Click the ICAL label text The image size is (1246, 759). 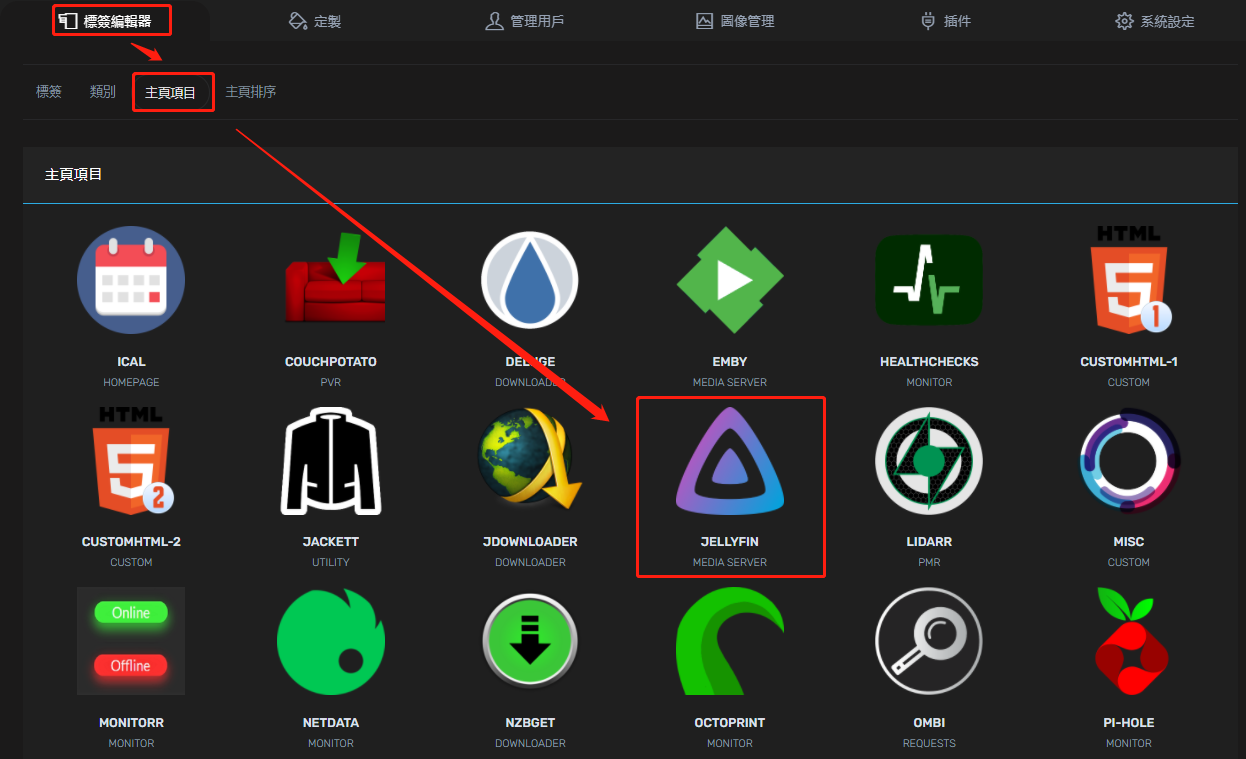pos(131,362)
